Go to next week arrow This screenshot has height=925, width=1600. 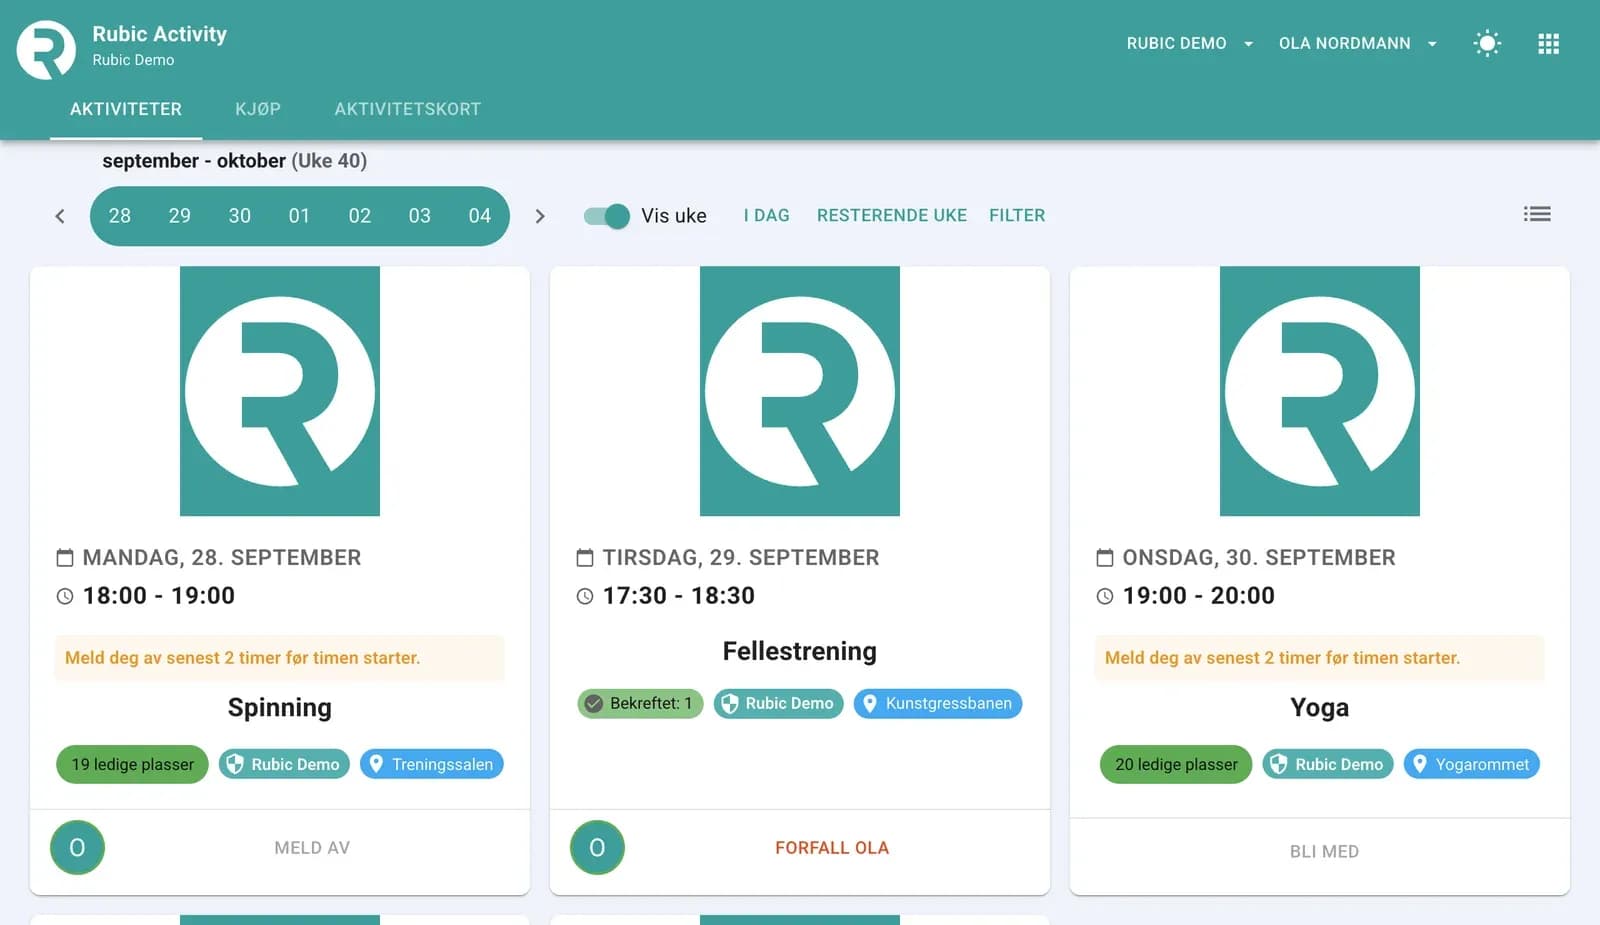click(540, 216)
